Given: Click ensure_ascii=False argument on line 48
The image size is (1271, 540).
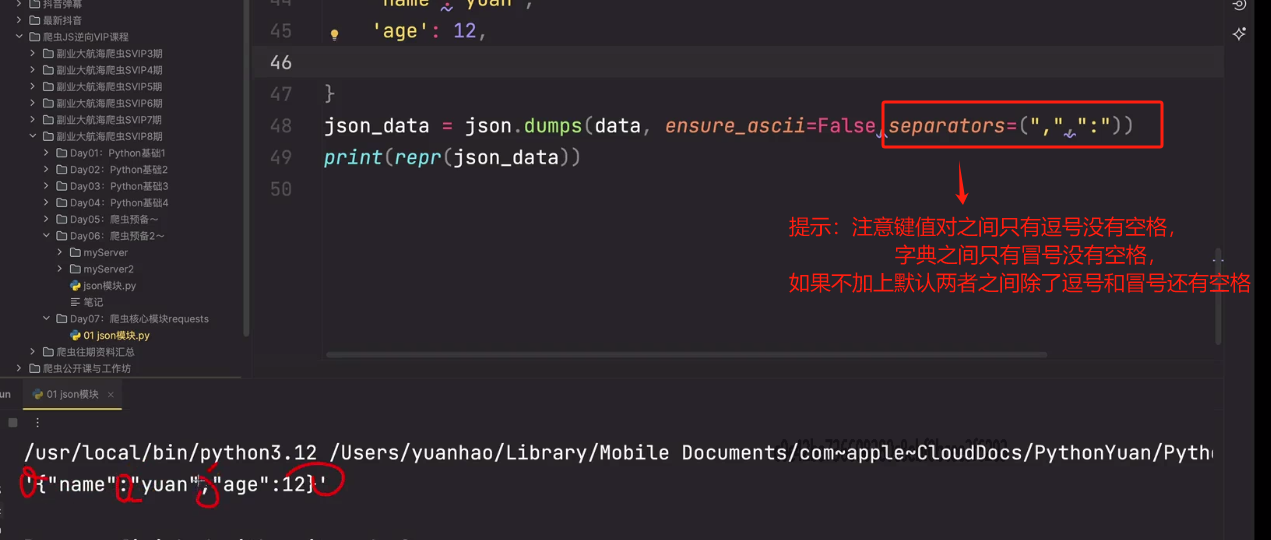Looking at the screenshot, I should pyautogui.click(x=768, y=126).
